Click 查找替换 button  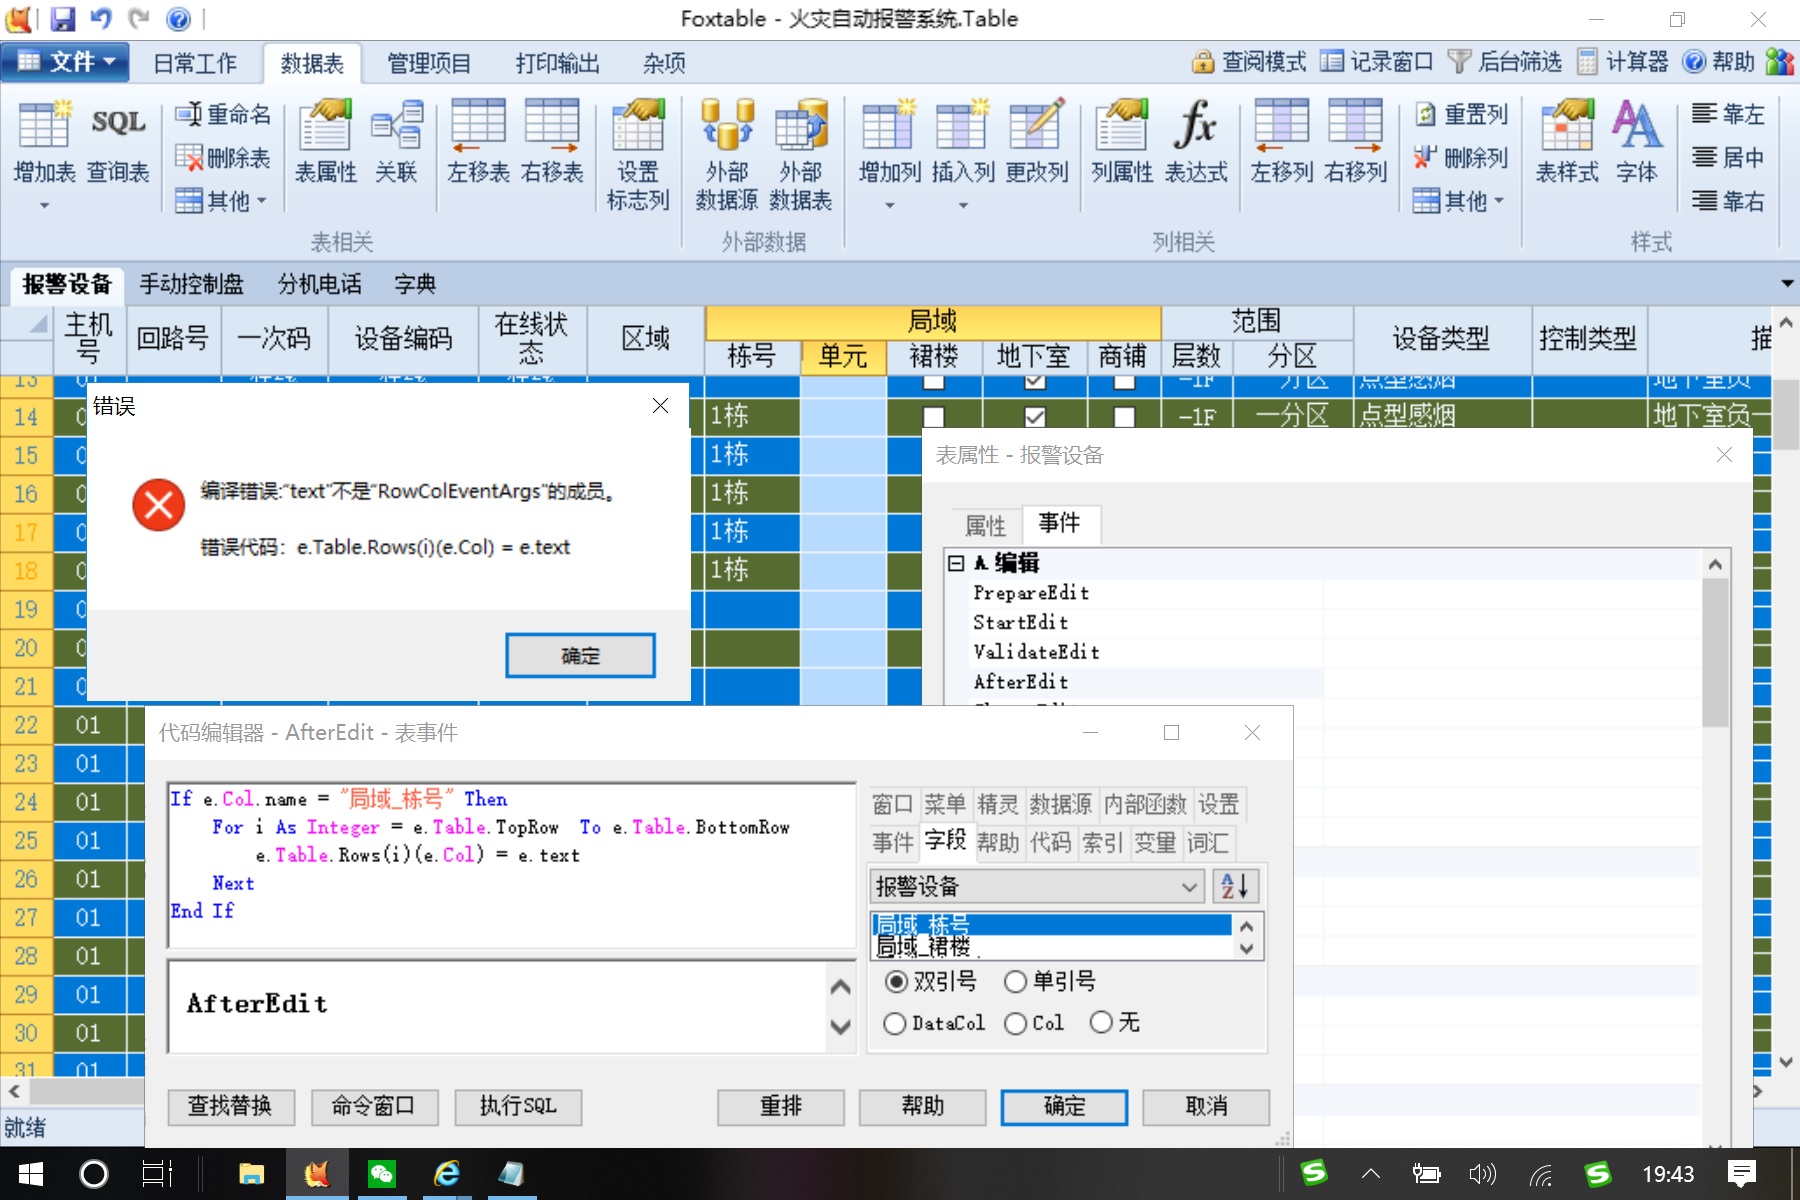(x=230, y=1106)
